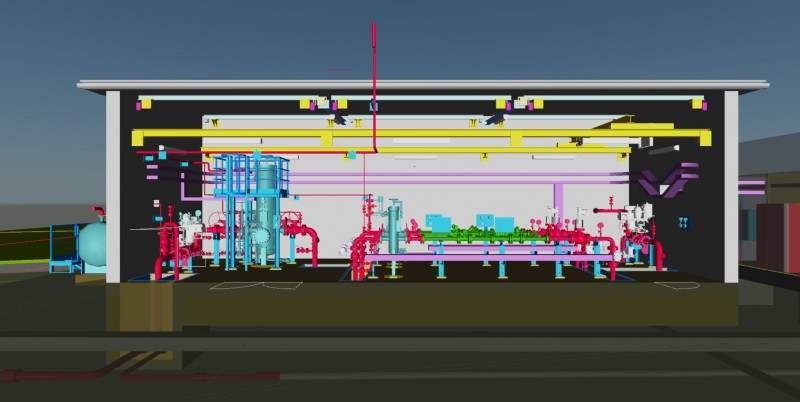
Task: Select the teal spherical tank outside the building
Action: [95, 242]
